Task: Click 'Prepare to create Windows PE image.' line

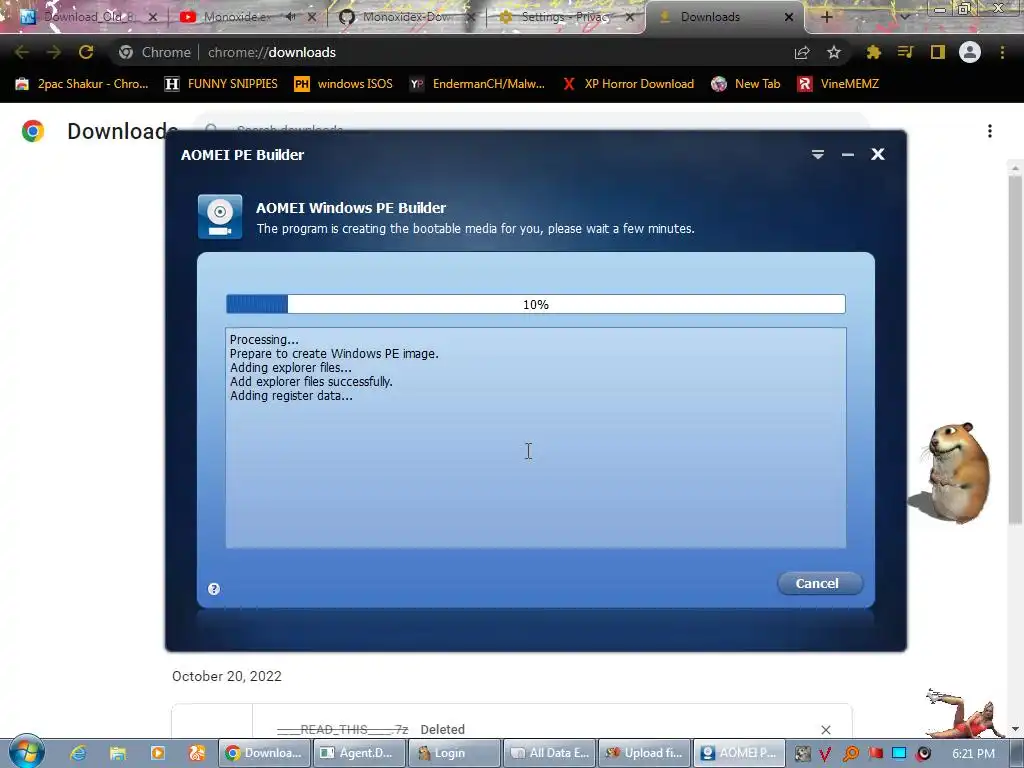Action: click(334, 353)
